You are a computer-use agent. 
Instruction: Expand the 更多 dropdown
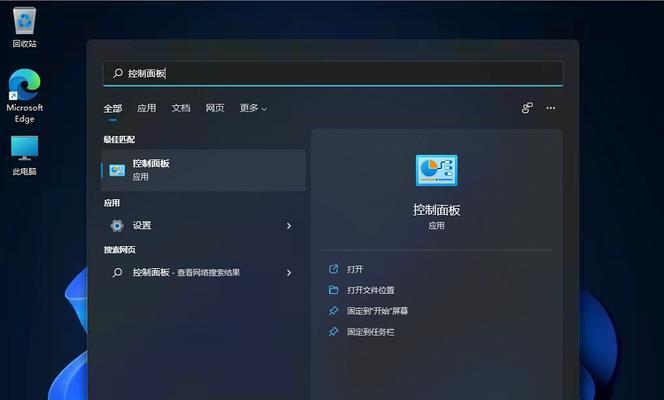click(253, 108)
